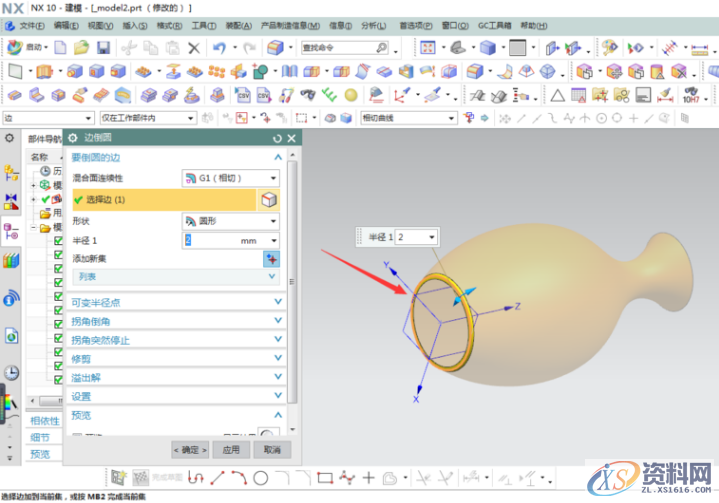Open the G1 (相切) continuity dropdown
The height and width of the screenshot is (503, 719).
pyautogui.click(x=230, y=178)
